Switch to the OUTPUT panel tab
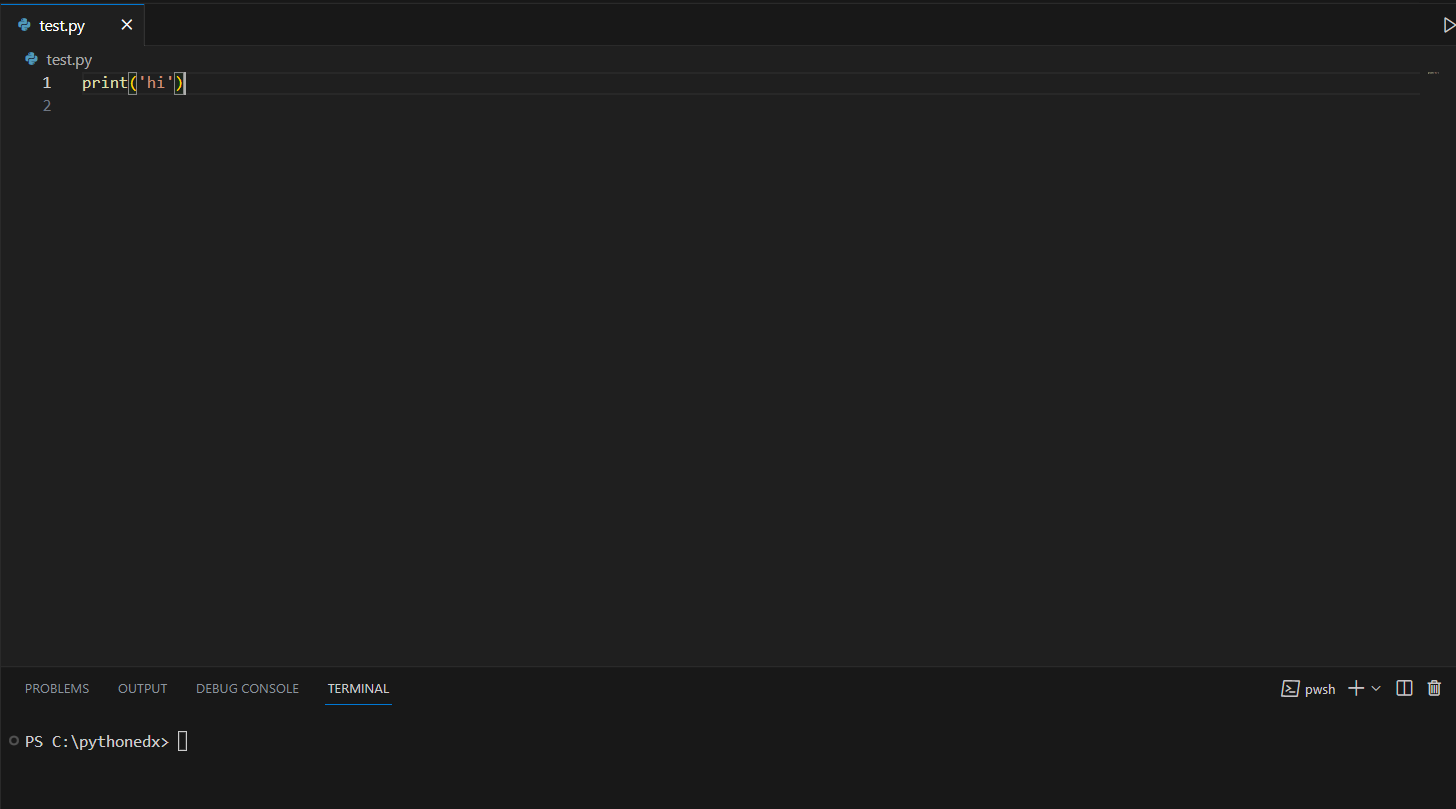The image size is (1456, 809). tap(143, 689)
